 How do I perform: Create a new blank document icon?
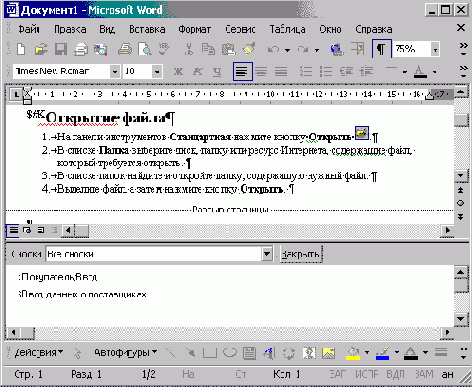click(x=21, y=49)
